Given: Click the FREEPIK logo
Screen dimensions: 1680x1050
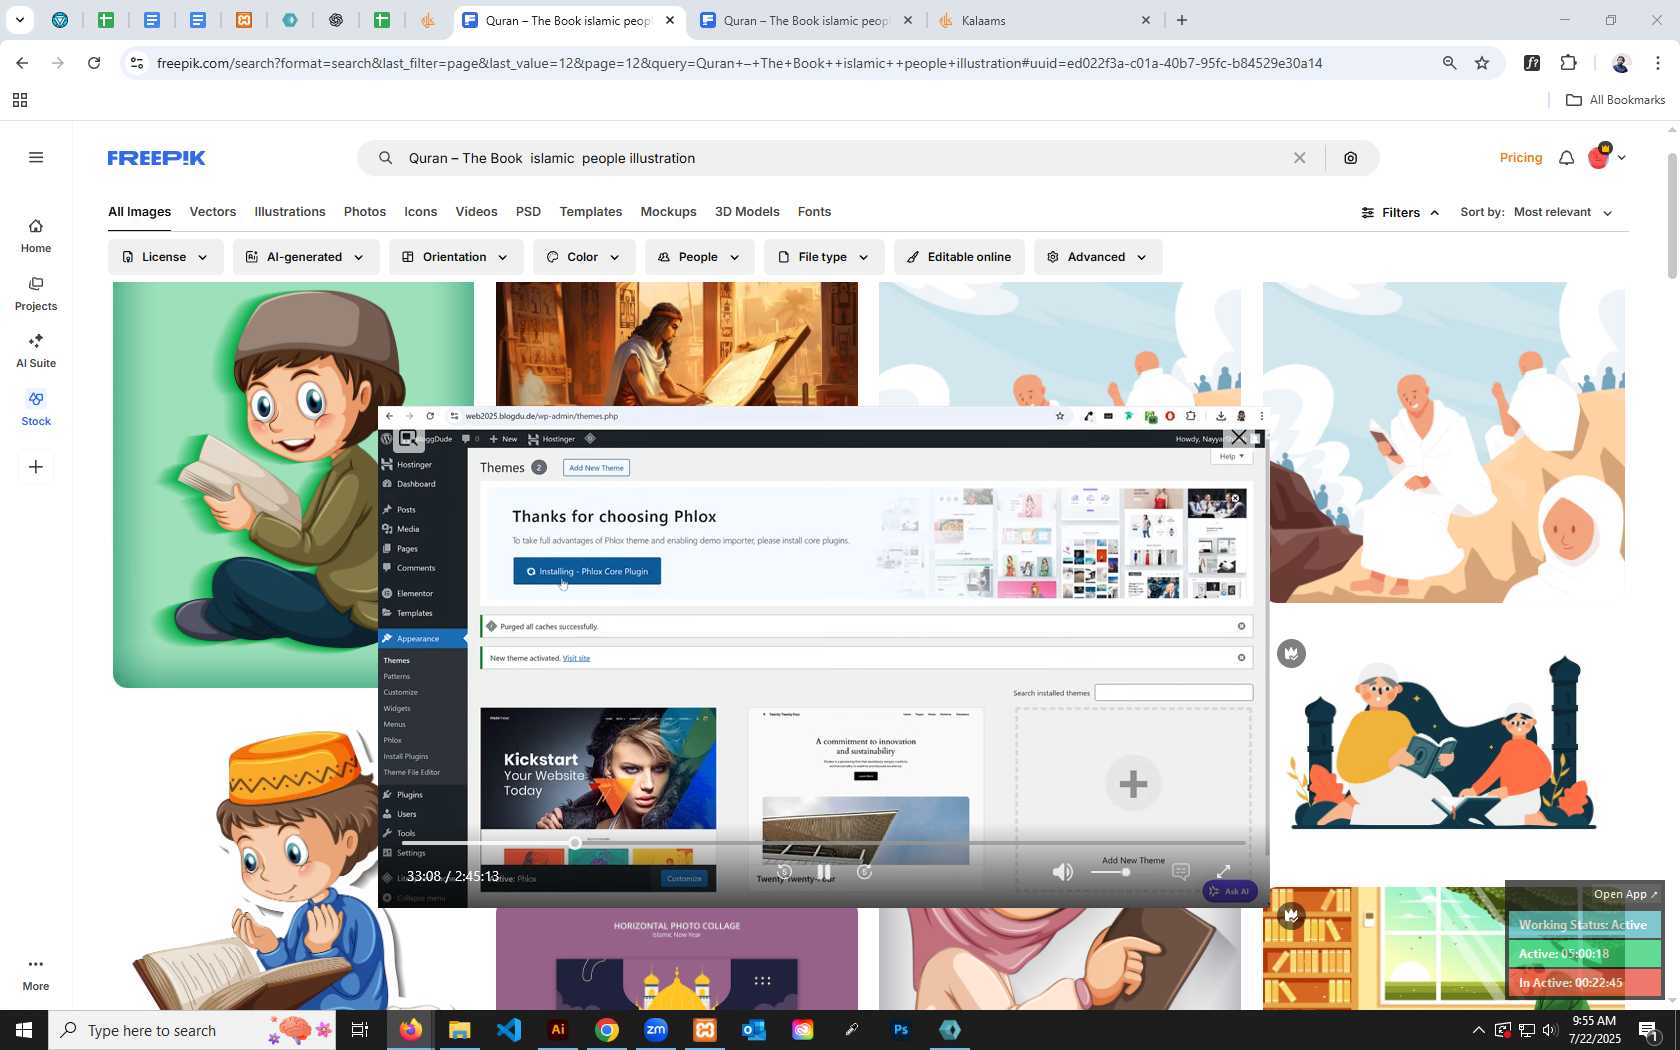Looking at the screenshot, I should [x=156, y=158].
